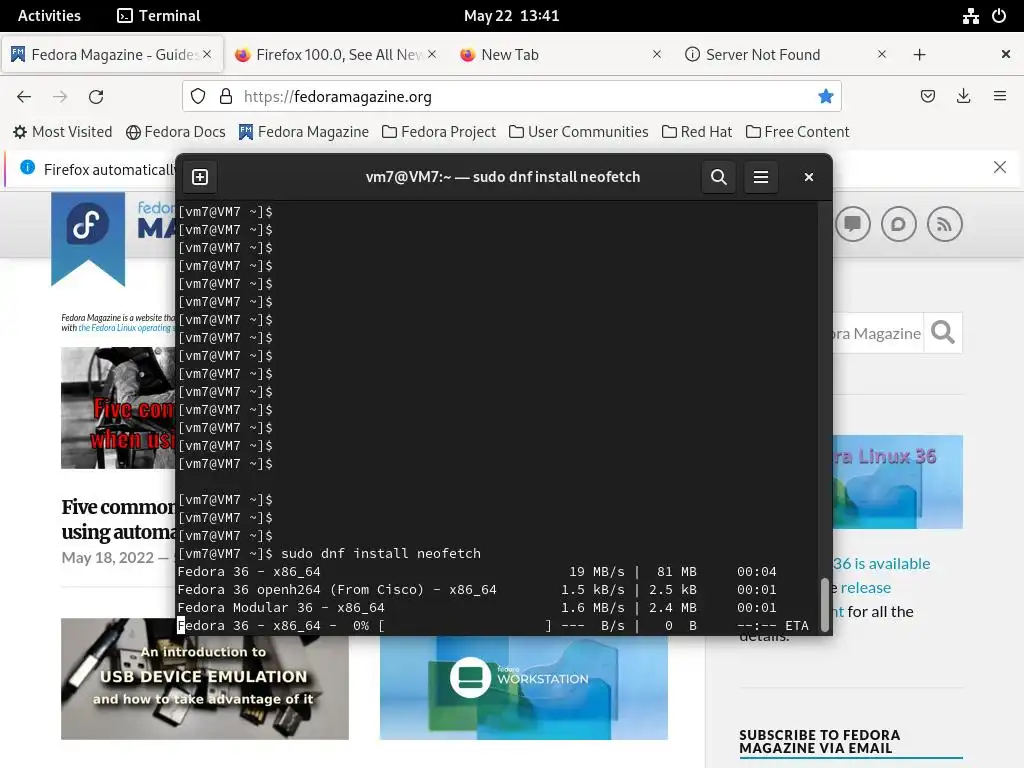
Task: Open the USB Device Emulation article thumbnail
Action: 204,679
